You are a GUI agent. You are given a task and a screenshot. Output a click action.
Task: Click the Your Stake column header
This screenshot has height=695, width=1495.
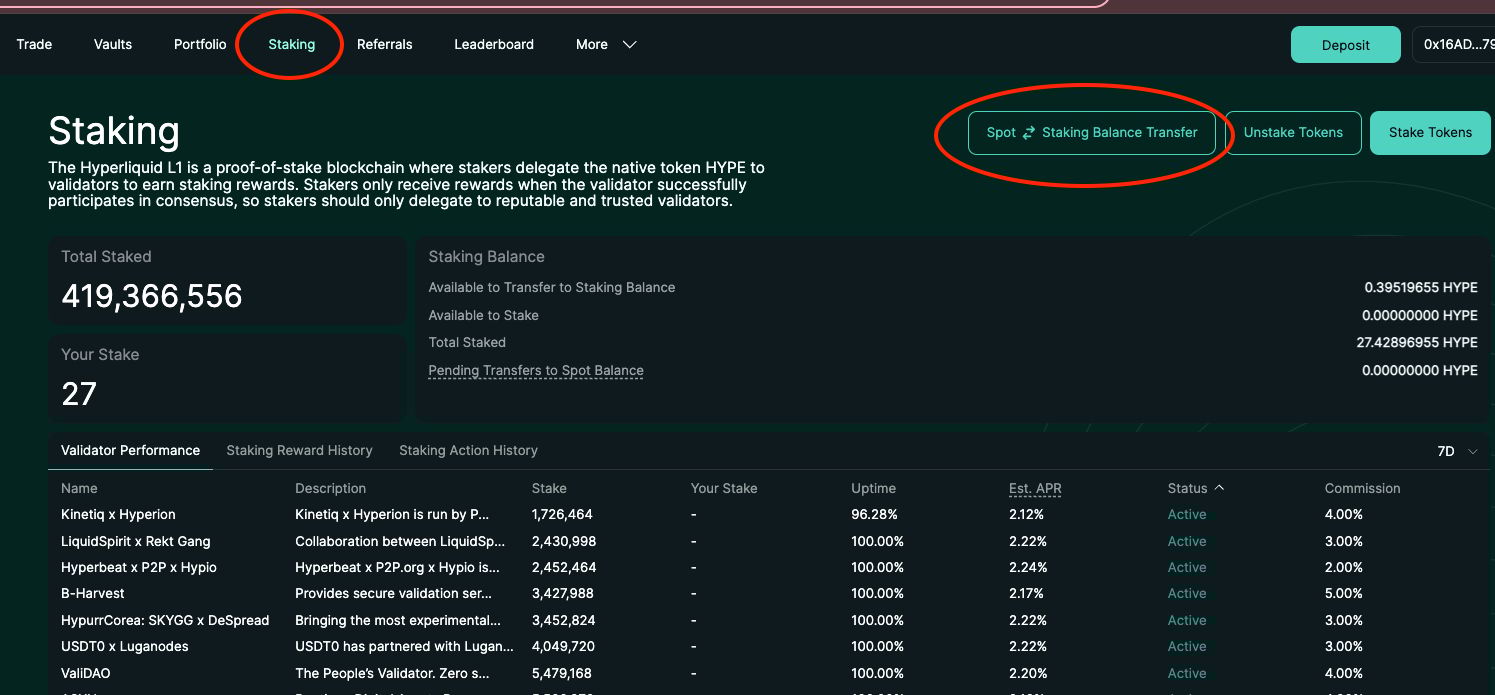tap(724, 488)
